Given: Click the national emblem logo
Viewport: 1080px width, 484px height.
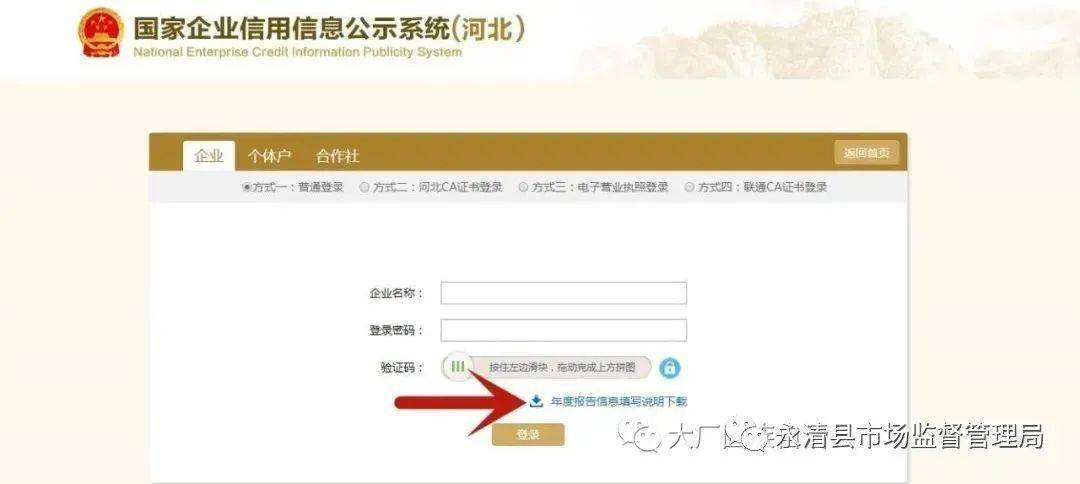Looking at the screenshot, I should pyautogui.click(x=101, y=33).
